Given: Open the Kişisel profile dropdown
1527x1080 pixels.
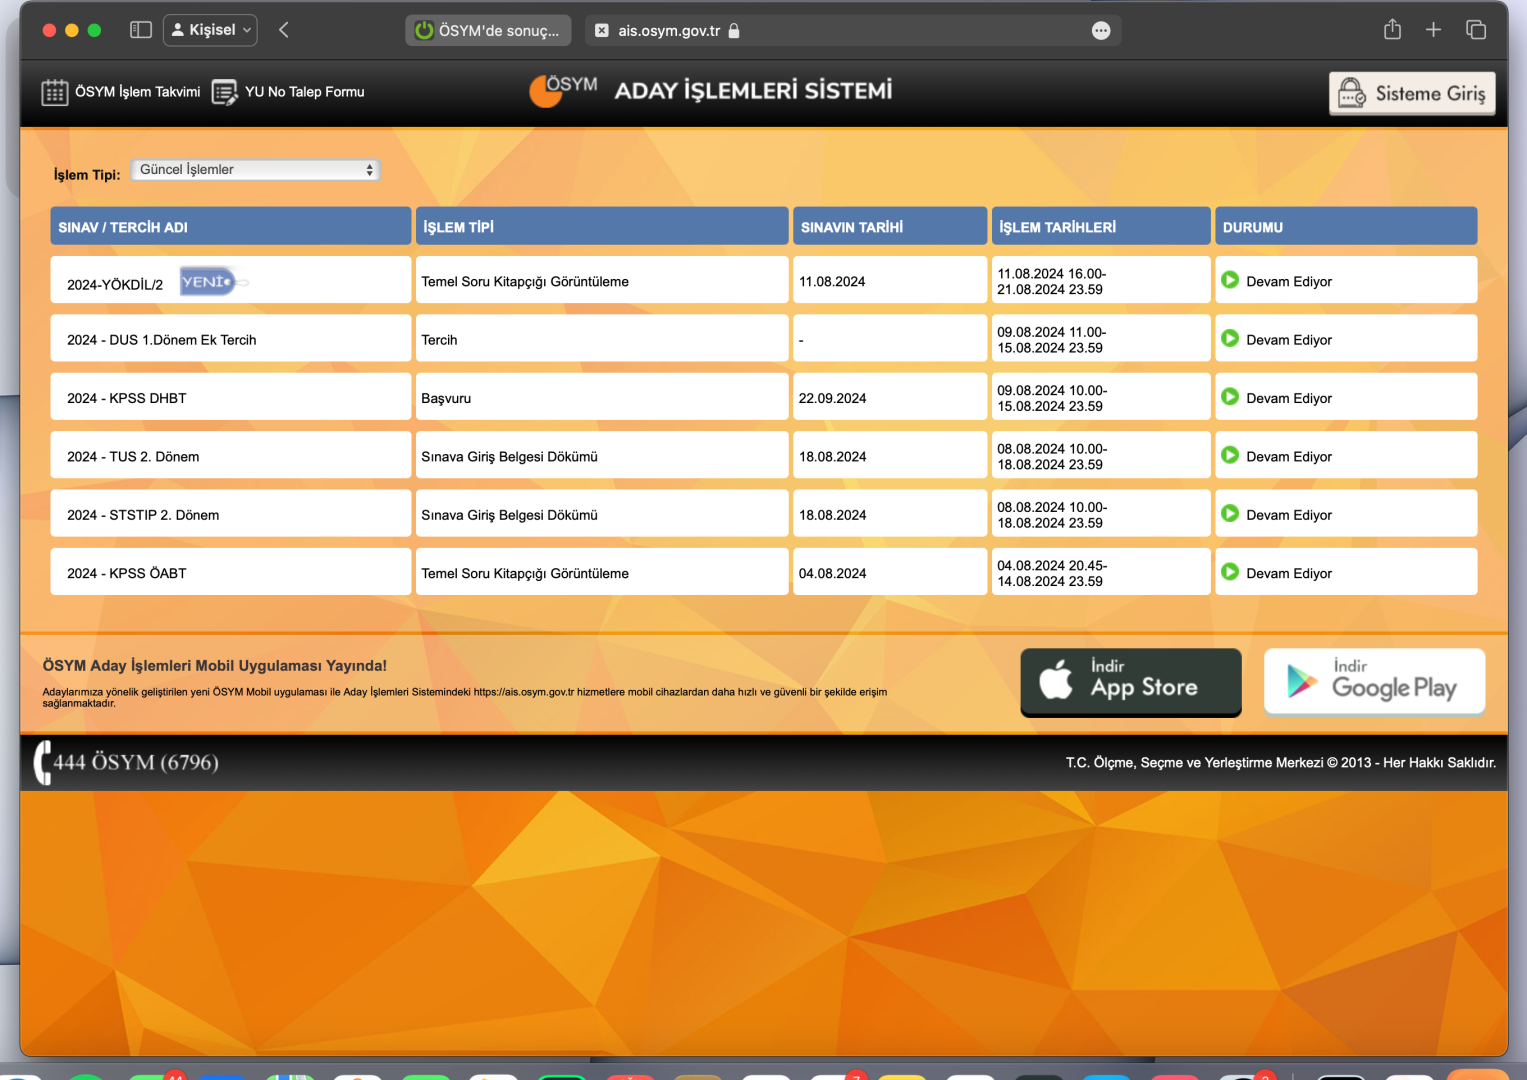Looking at the screenshot, I should tap(210, 30).
